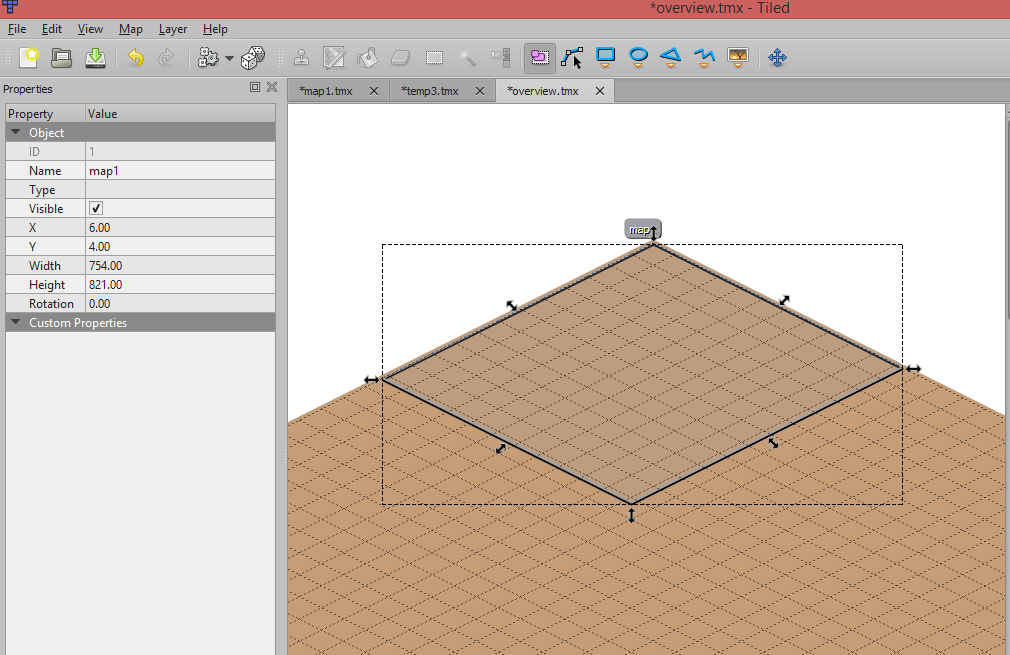
Task: Select the Eraser tool
Action: pyautogui.click(x=401, y=58)
